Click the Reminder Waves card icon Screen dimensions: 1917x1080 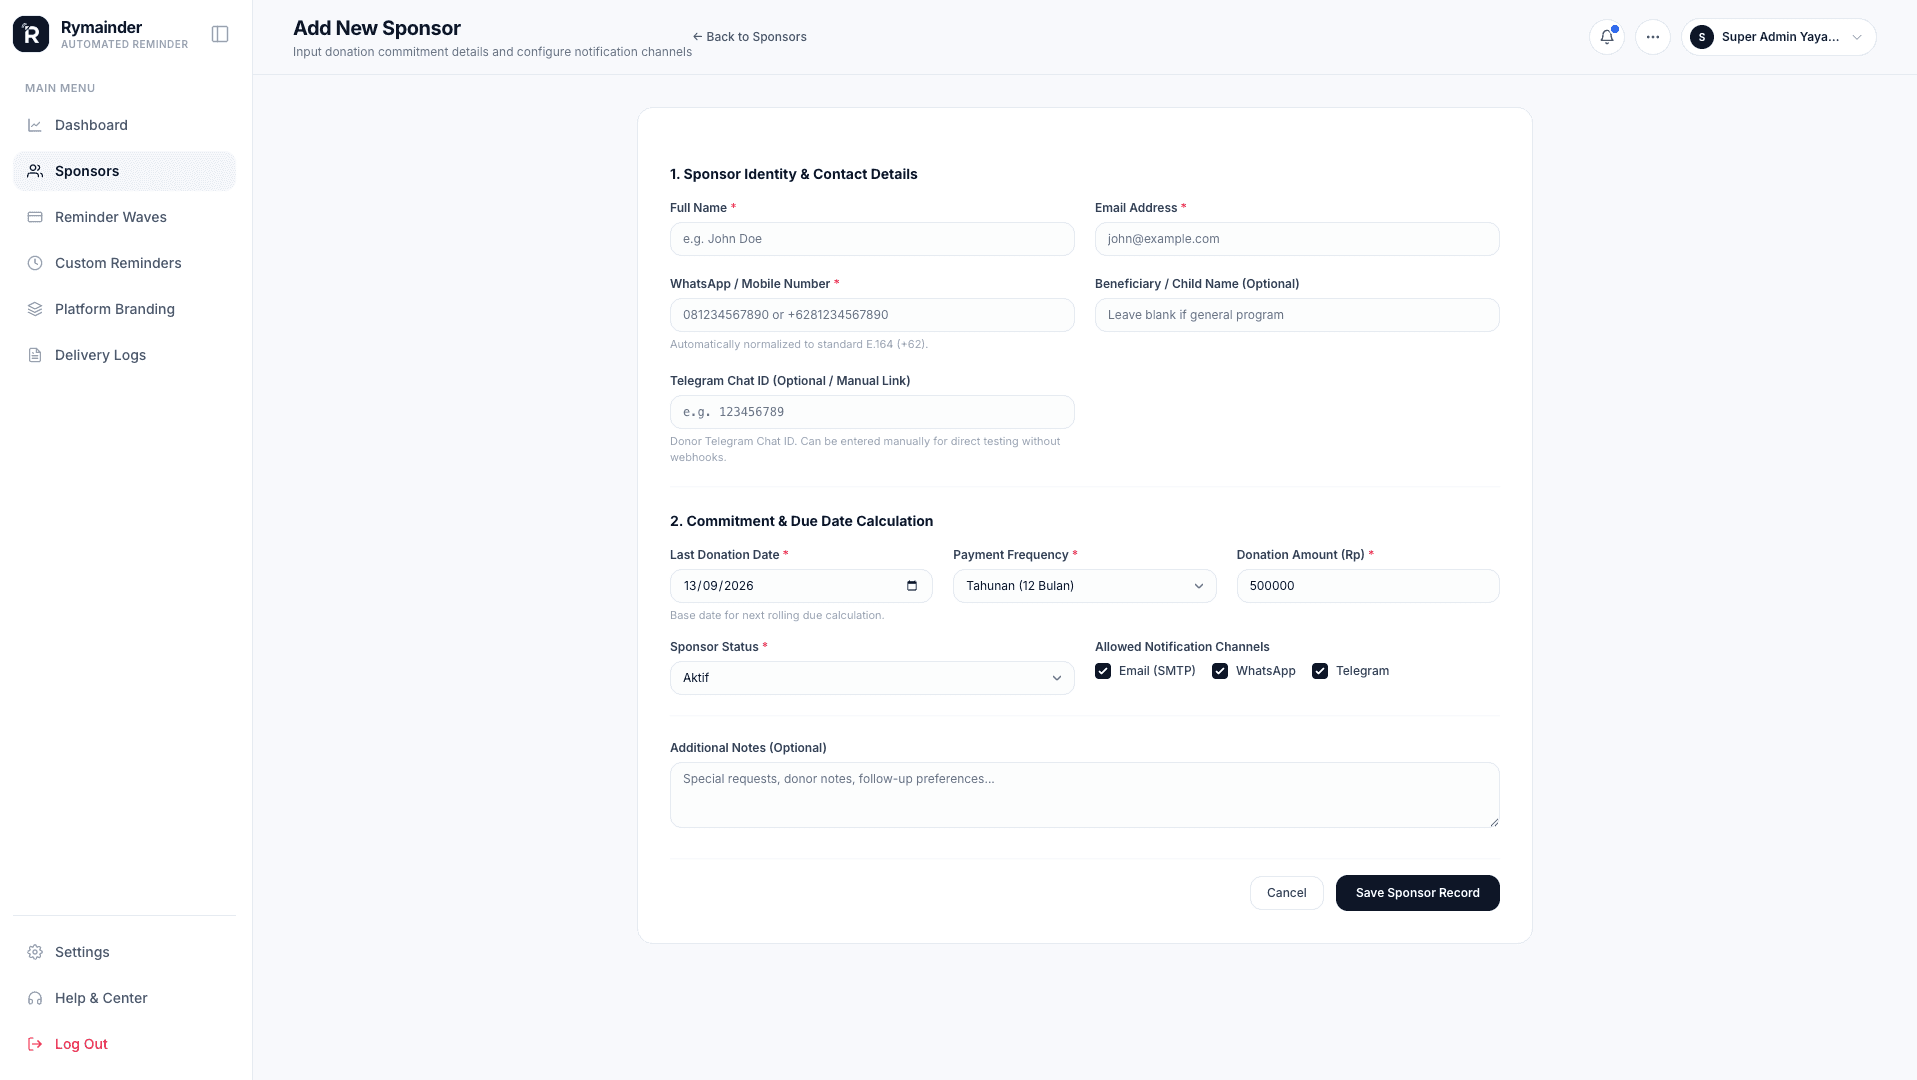click(x=35, y=217)
